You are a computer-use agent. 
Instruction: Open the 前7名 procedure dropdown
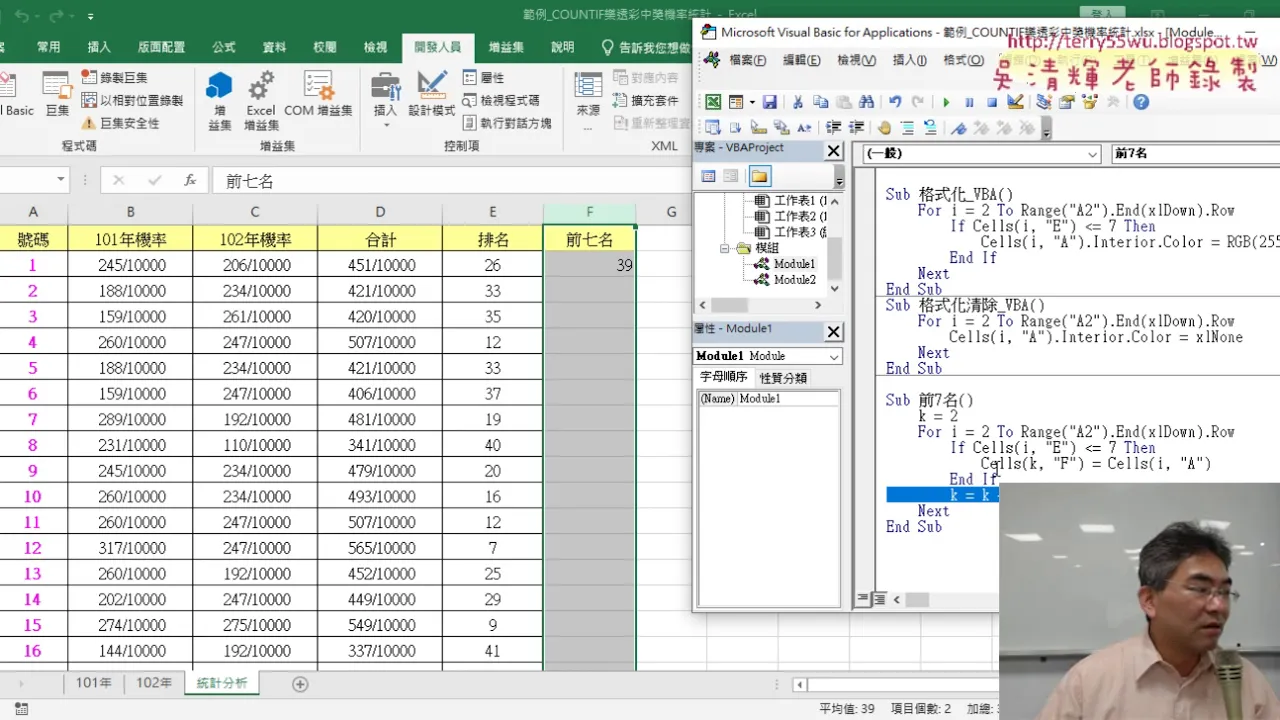[x=1195, y=154]
